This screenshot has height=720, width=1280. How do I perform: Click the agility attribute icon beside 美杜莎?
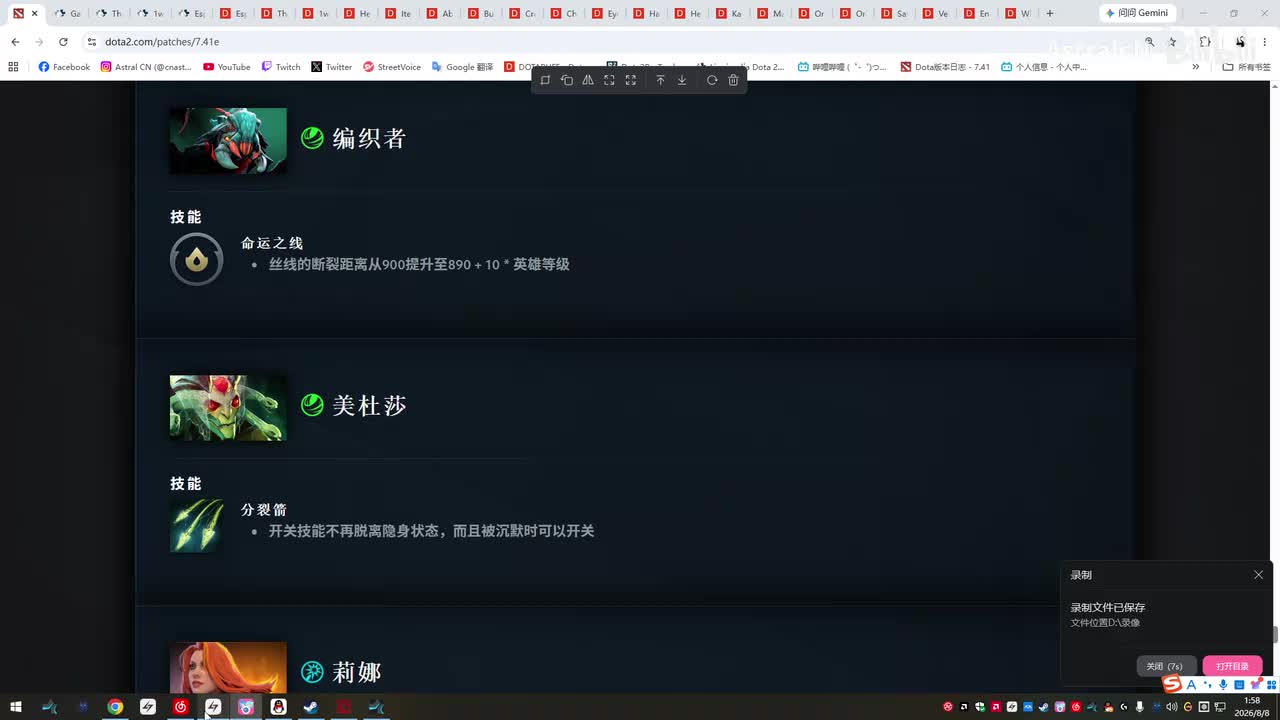tap(312, 405)
